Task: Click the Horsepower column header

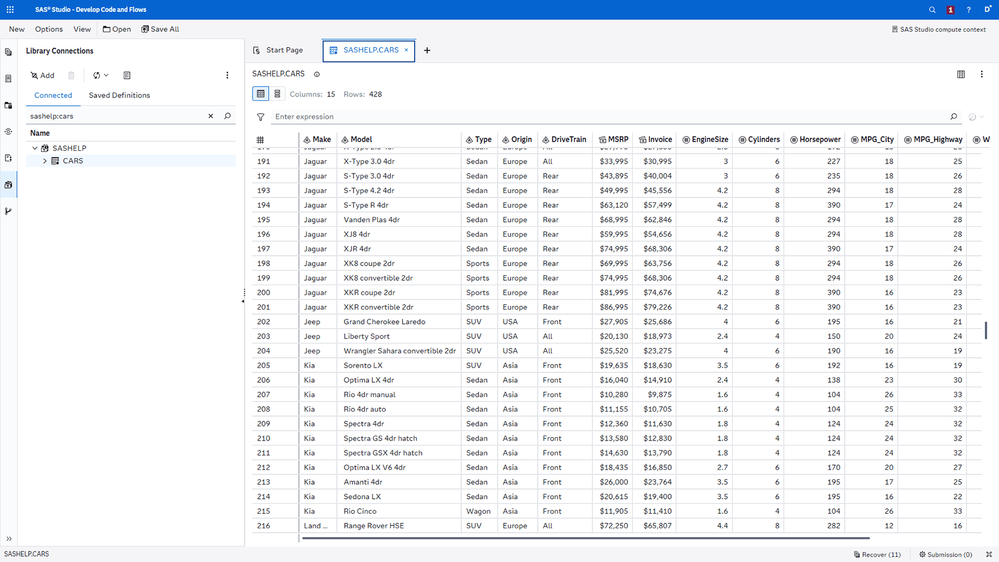Action: coord(816,140)
